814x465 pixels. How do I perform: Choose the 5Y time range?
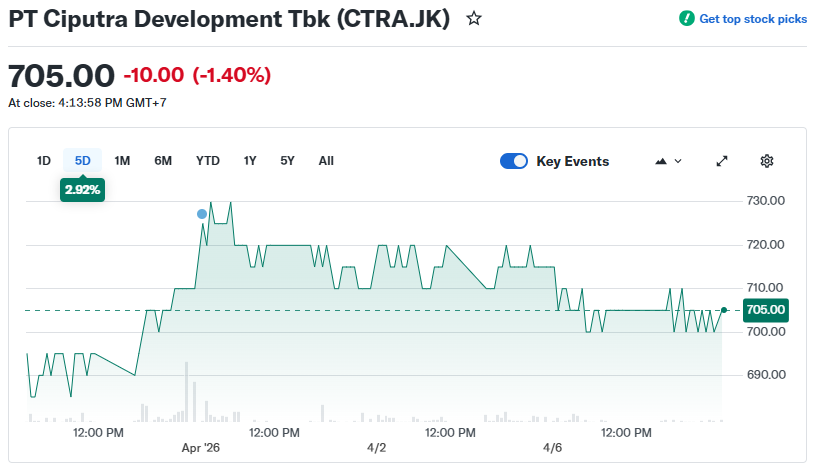click(287, 161)
